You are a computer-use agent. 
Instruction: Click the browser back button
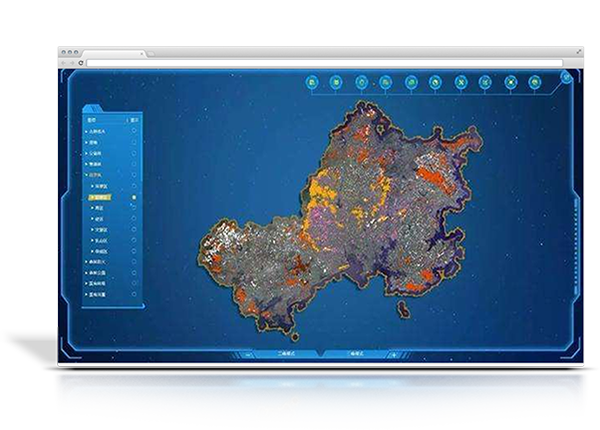(x=64, y=63)
